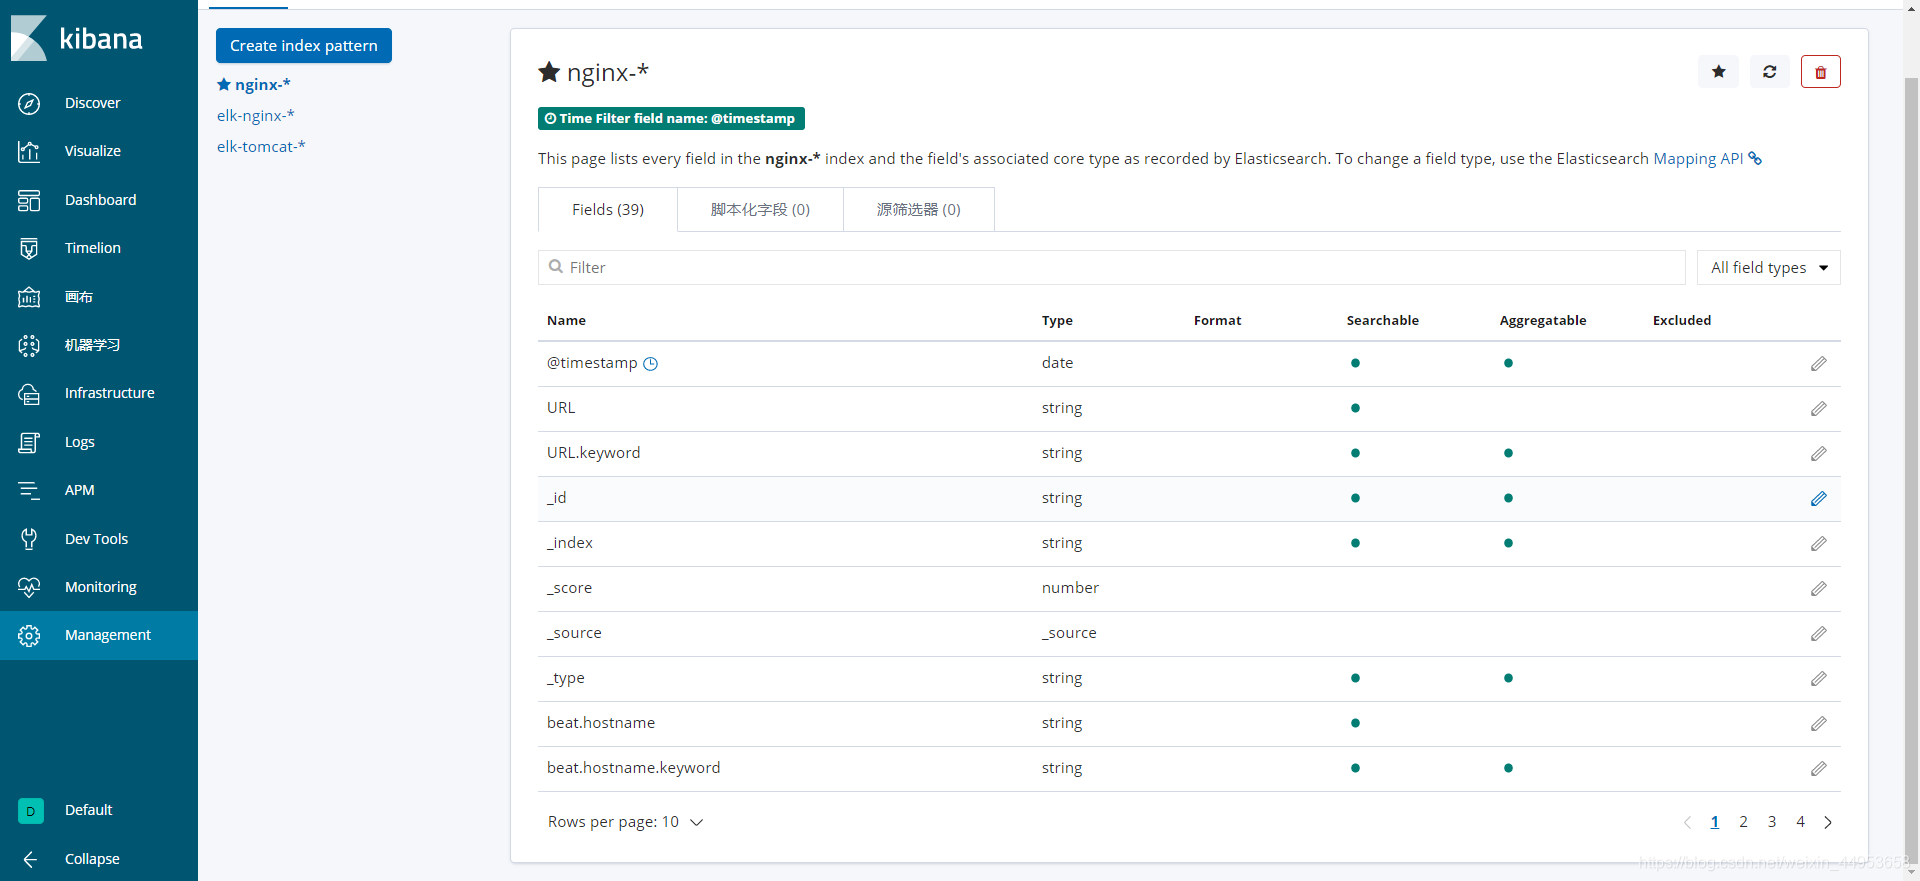Open Dev Tools in the sidebar
The width and height of the screenshot is (1920, 881).
click(96, 539)
